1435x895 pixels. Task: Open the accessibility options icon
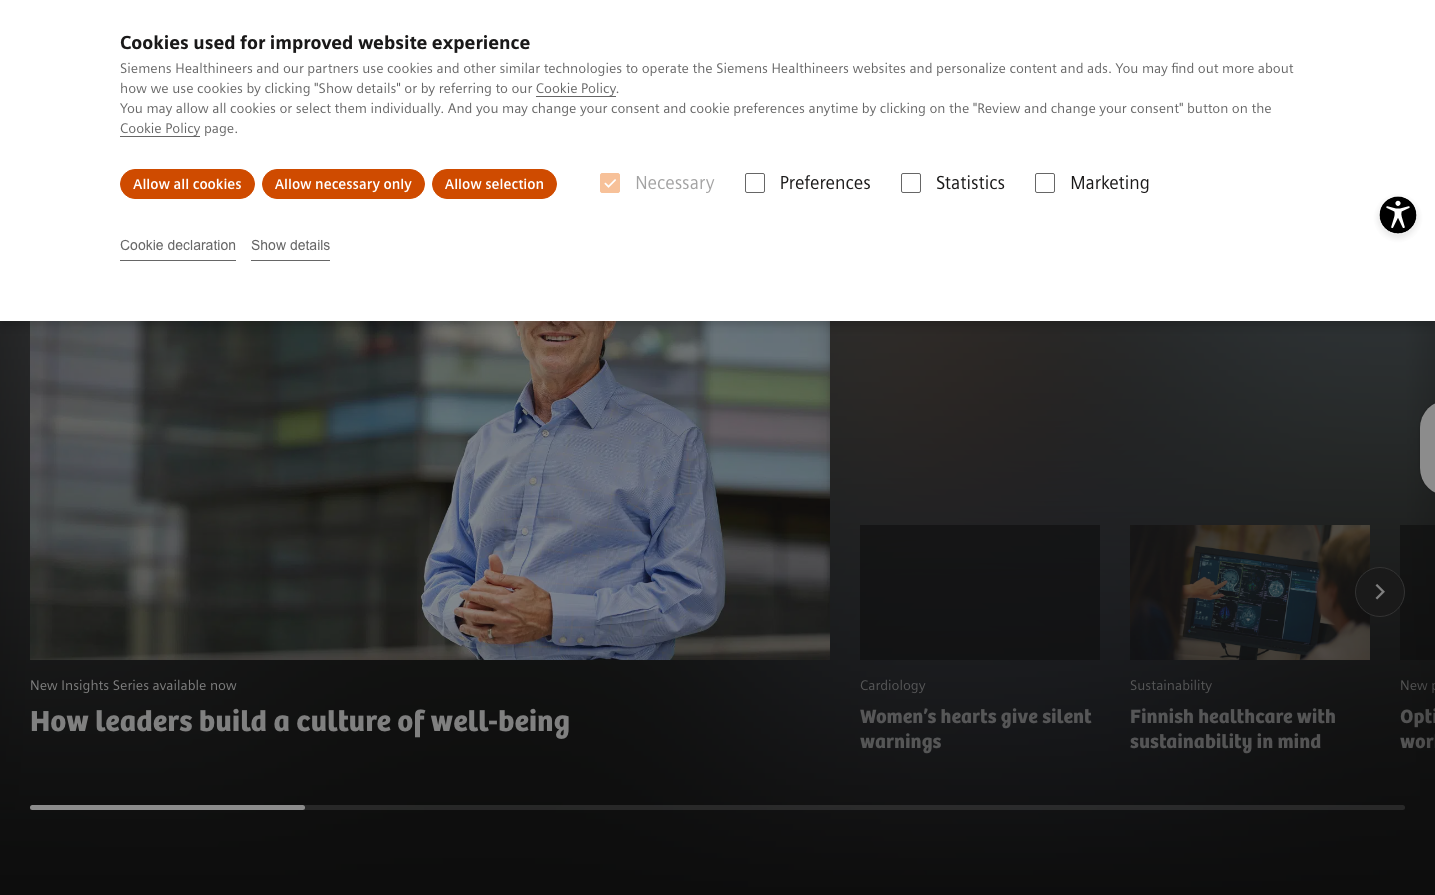[x=1397, y=215]
